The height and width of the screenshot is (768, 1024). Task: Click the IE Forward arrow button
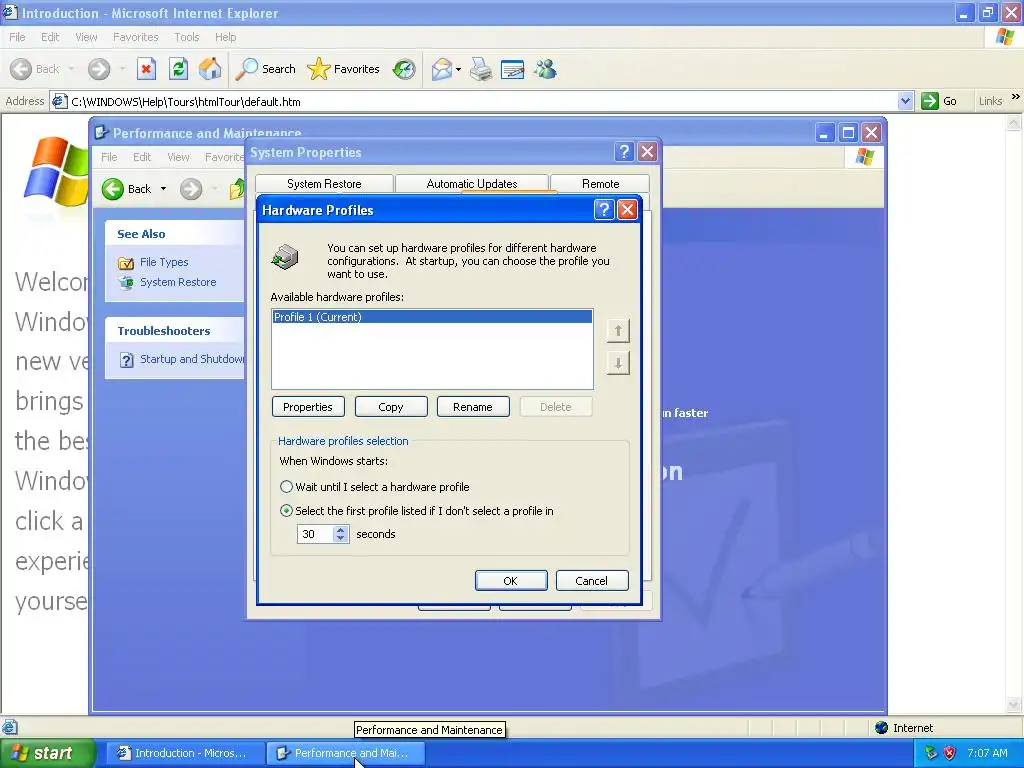pyautogui.click(x=99, y=69)
